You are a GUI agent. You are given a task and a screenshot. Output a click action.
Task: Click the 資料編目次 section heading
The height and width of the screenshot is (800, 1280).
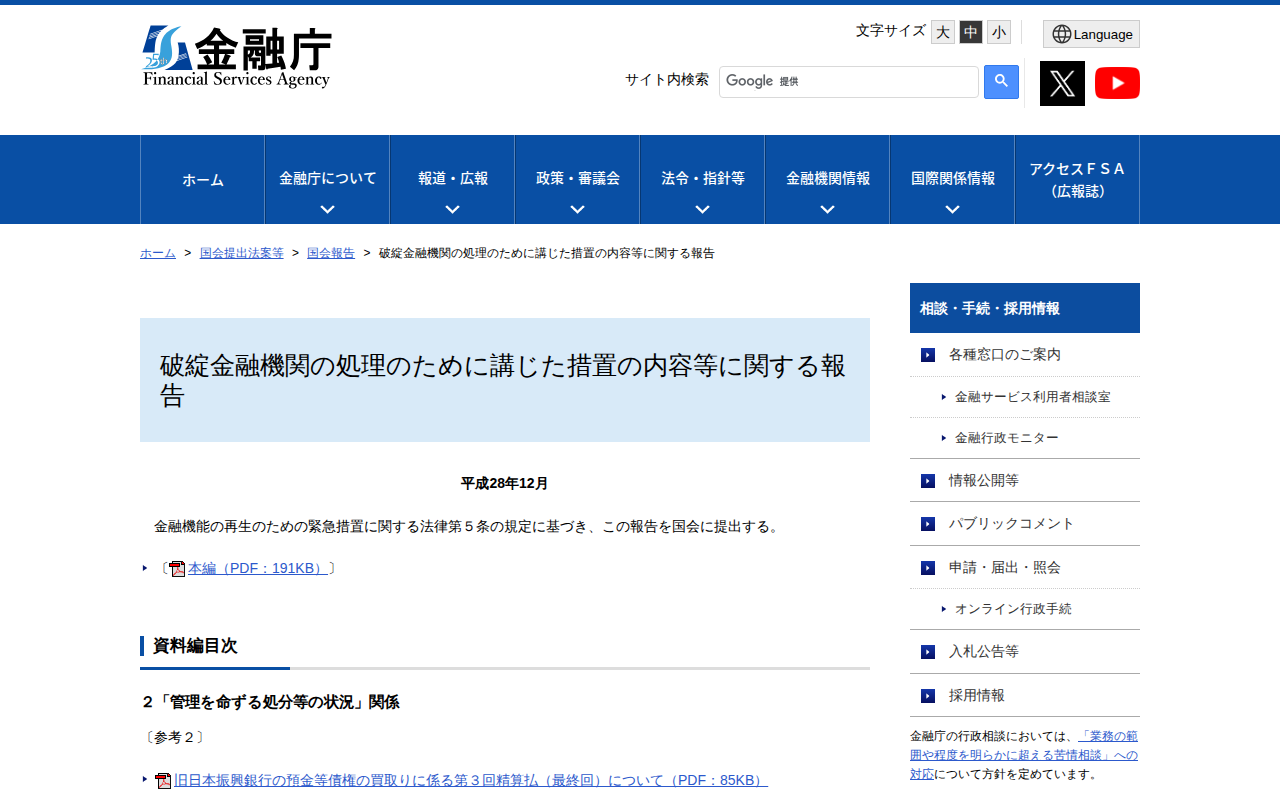click(195, 646)
